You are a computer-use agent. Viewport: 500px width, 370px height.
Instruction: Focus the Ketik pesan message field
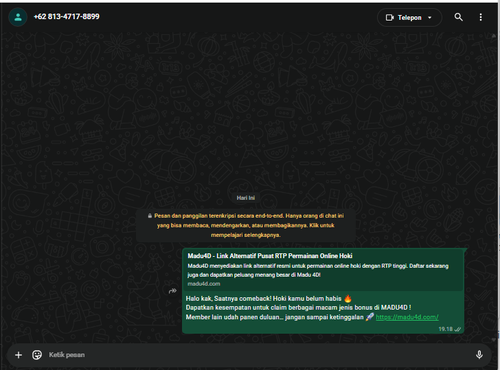pos(260,355)
